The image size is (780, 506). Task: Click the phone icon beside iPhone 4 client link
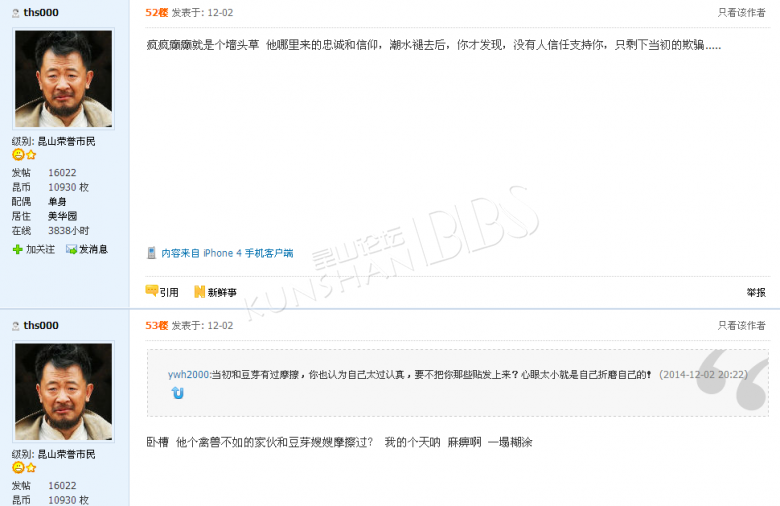point(151,253)
